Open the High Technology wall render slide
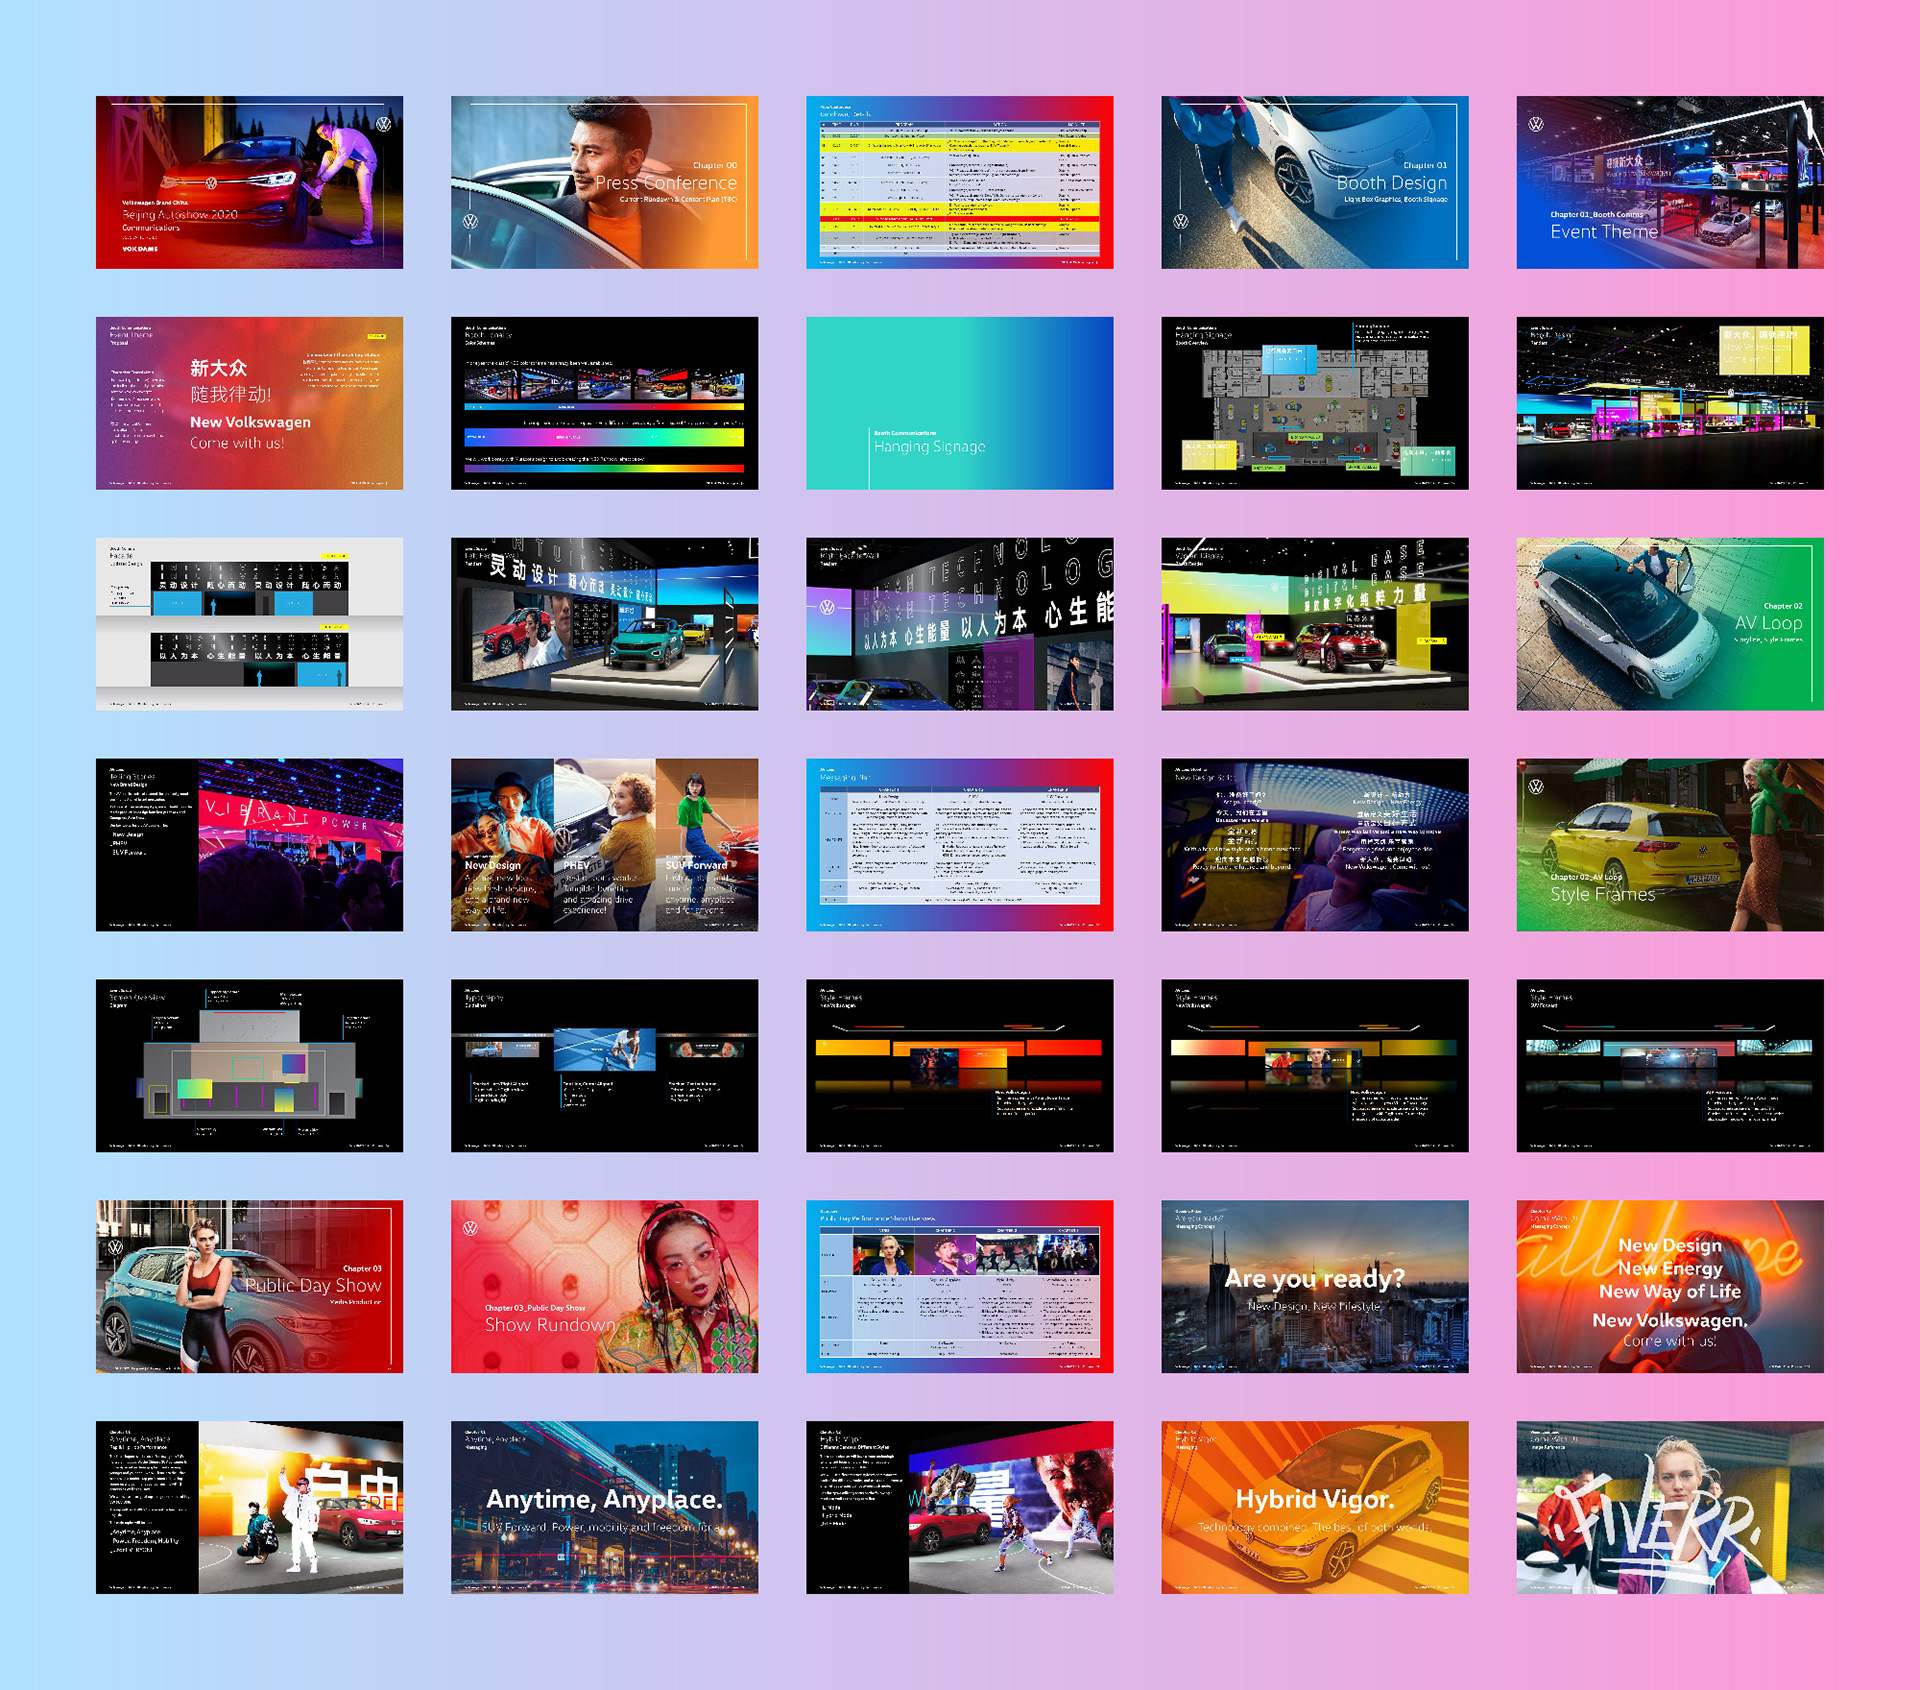Viewport: 1920px width, 1690px height. click(x=959, y=624)
